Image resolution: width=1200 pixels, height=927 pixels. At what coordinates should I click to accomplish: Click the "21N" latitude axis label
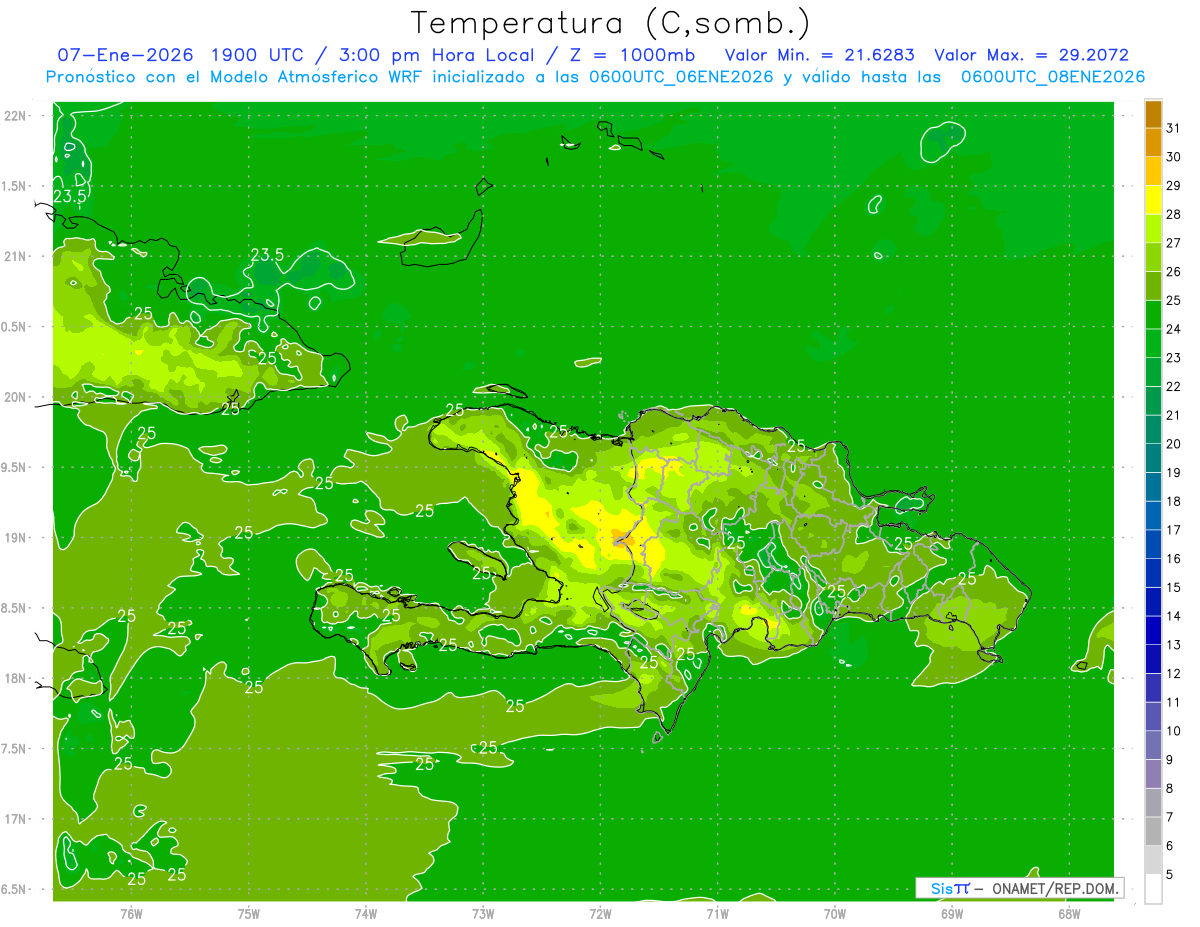[x=15, y=257]
